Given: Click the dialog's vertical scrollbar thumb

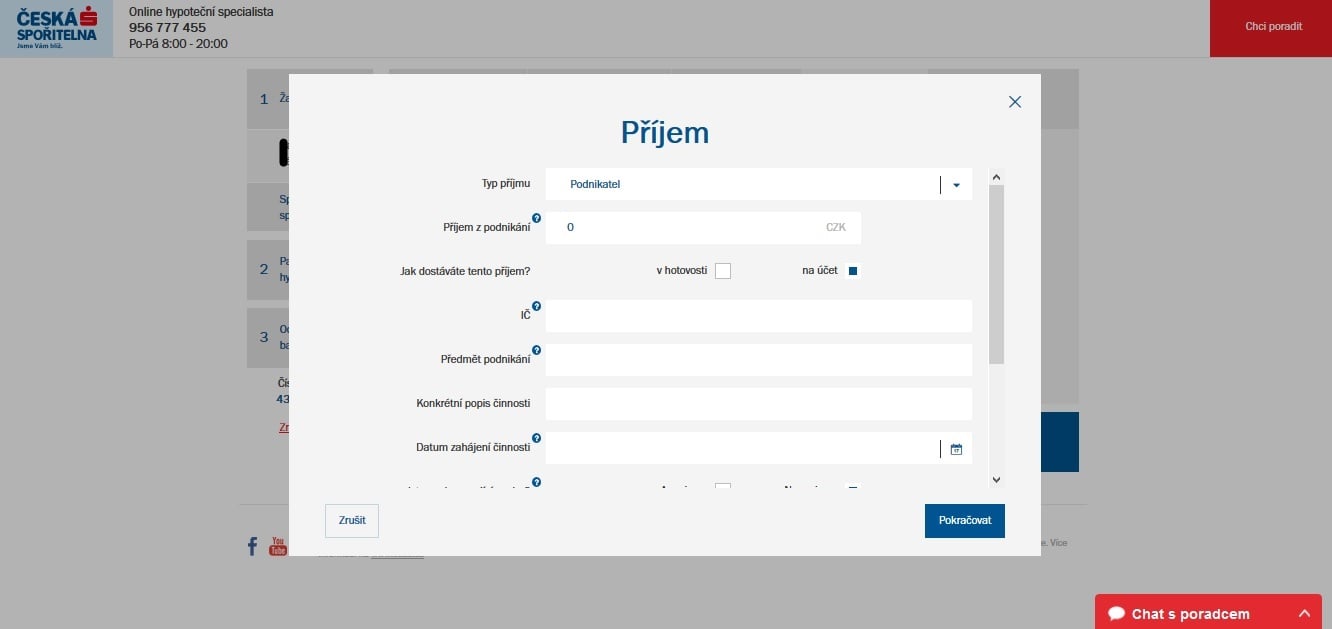Looking at the screenshot, I should point(996,275).
